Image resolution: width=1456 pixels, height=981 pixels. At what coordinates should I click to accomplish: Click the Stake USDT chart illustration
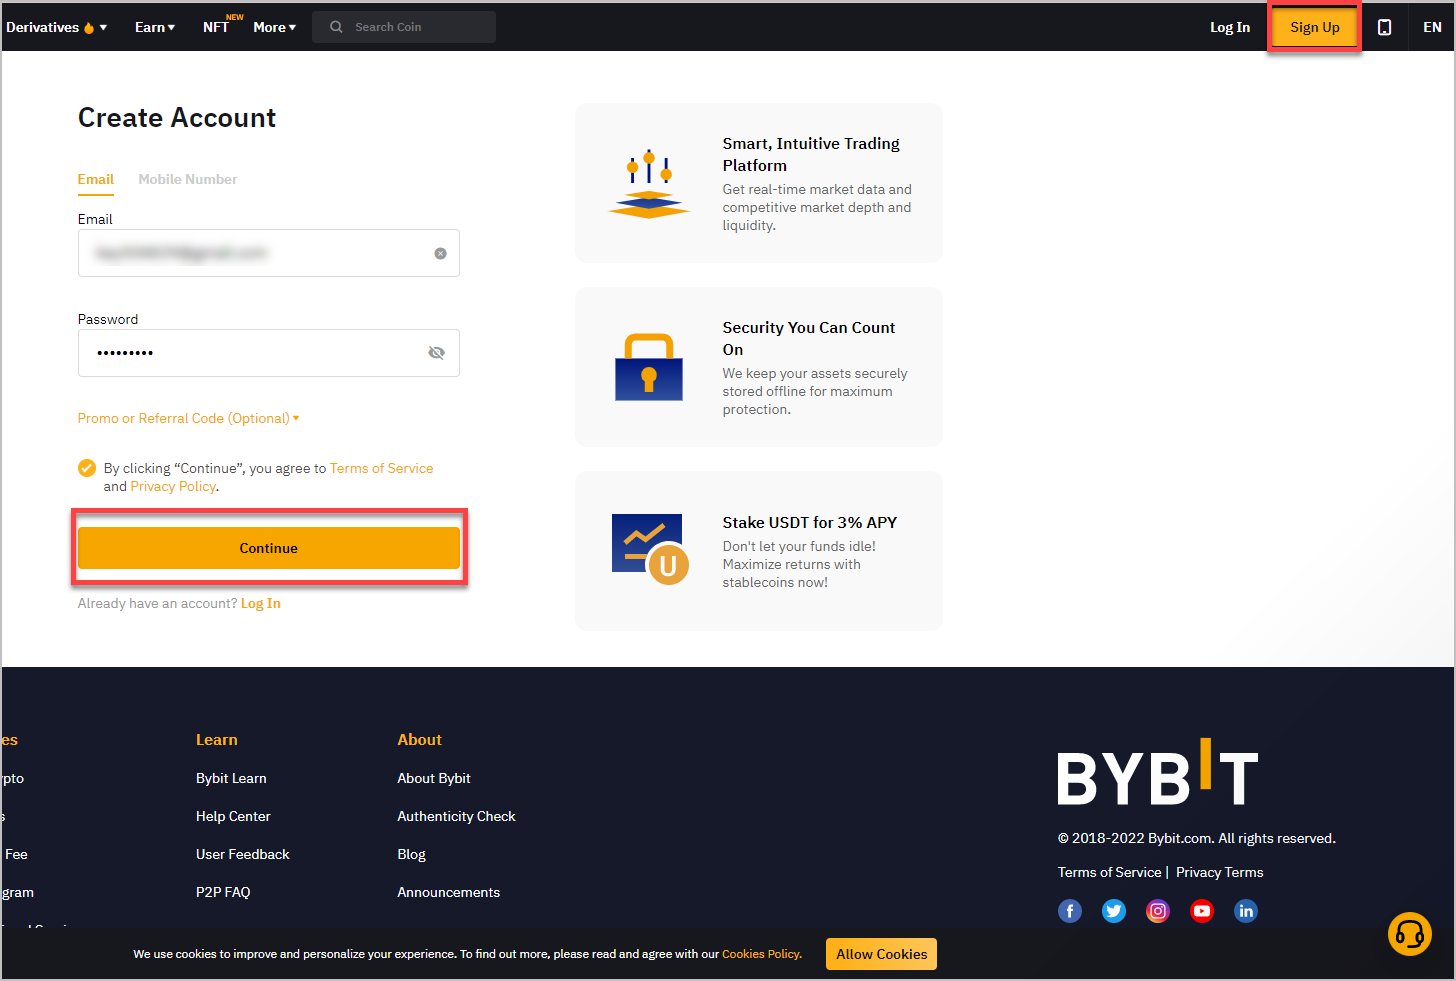[x=650, y=549]
